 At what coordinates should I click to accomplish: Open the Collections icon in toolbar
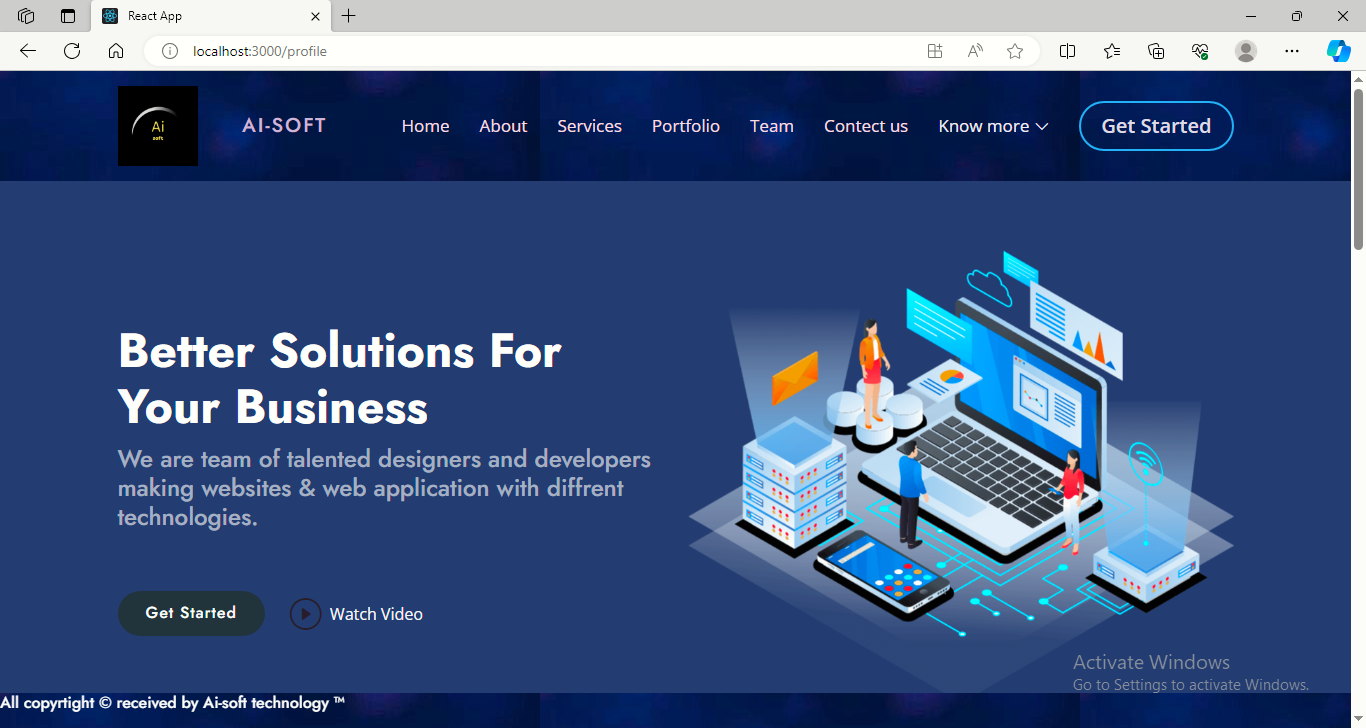click(1156, 51)
